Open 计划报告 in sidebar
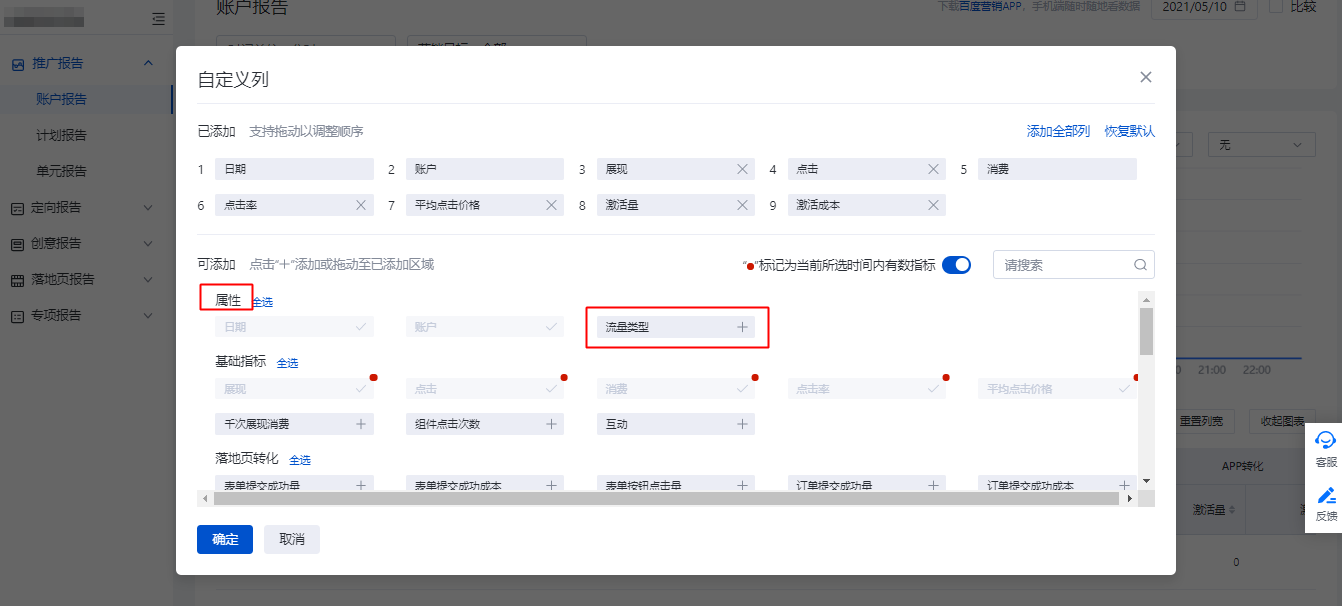 coord(61,136)
